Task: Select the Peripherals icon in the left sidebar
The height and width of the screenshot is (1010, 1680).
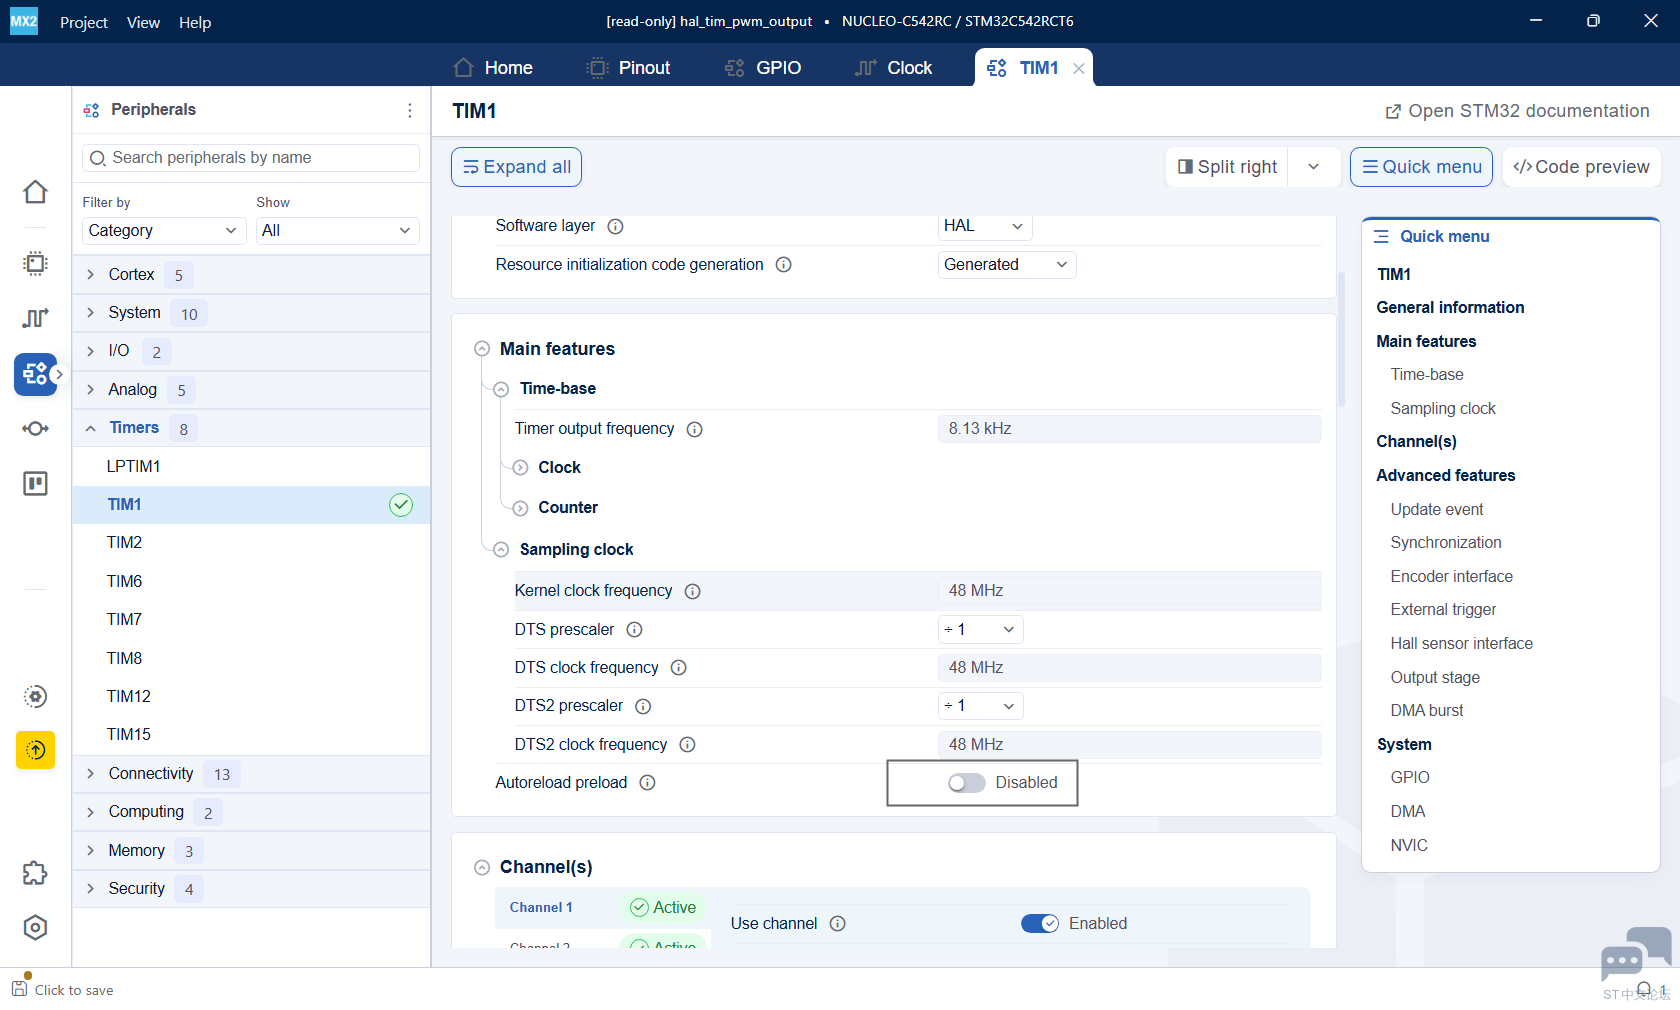Action: click(35, 374)
